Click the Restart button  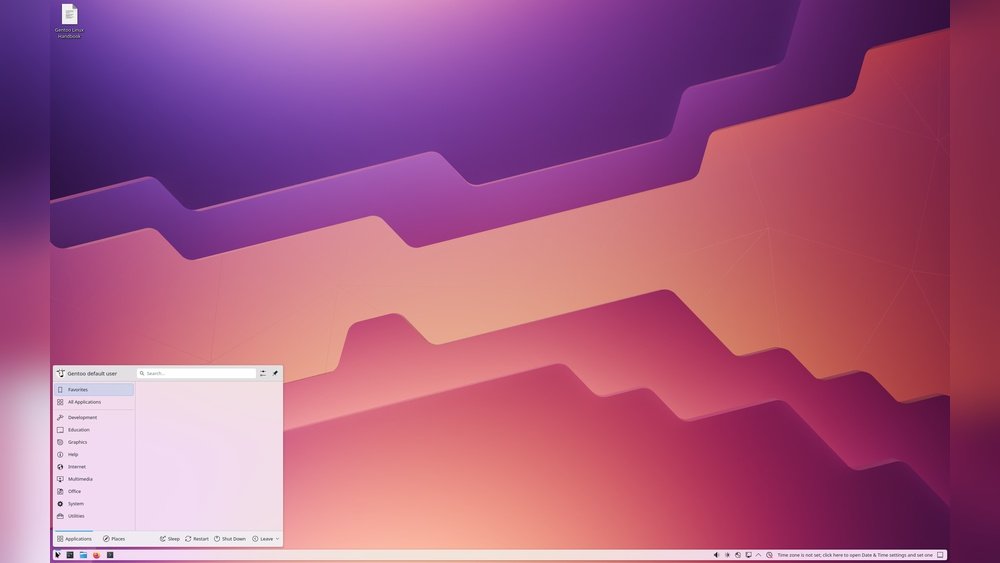tap(197, 539)
